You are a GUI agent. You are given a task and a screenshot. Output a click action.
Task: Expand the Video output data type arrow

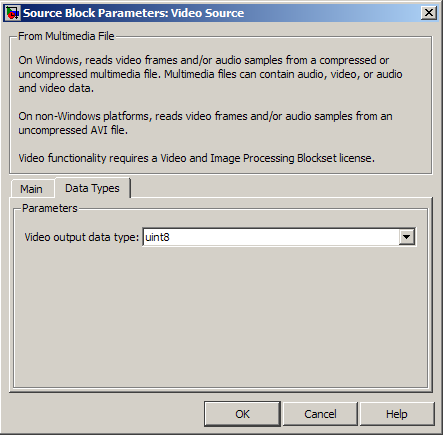406,237
